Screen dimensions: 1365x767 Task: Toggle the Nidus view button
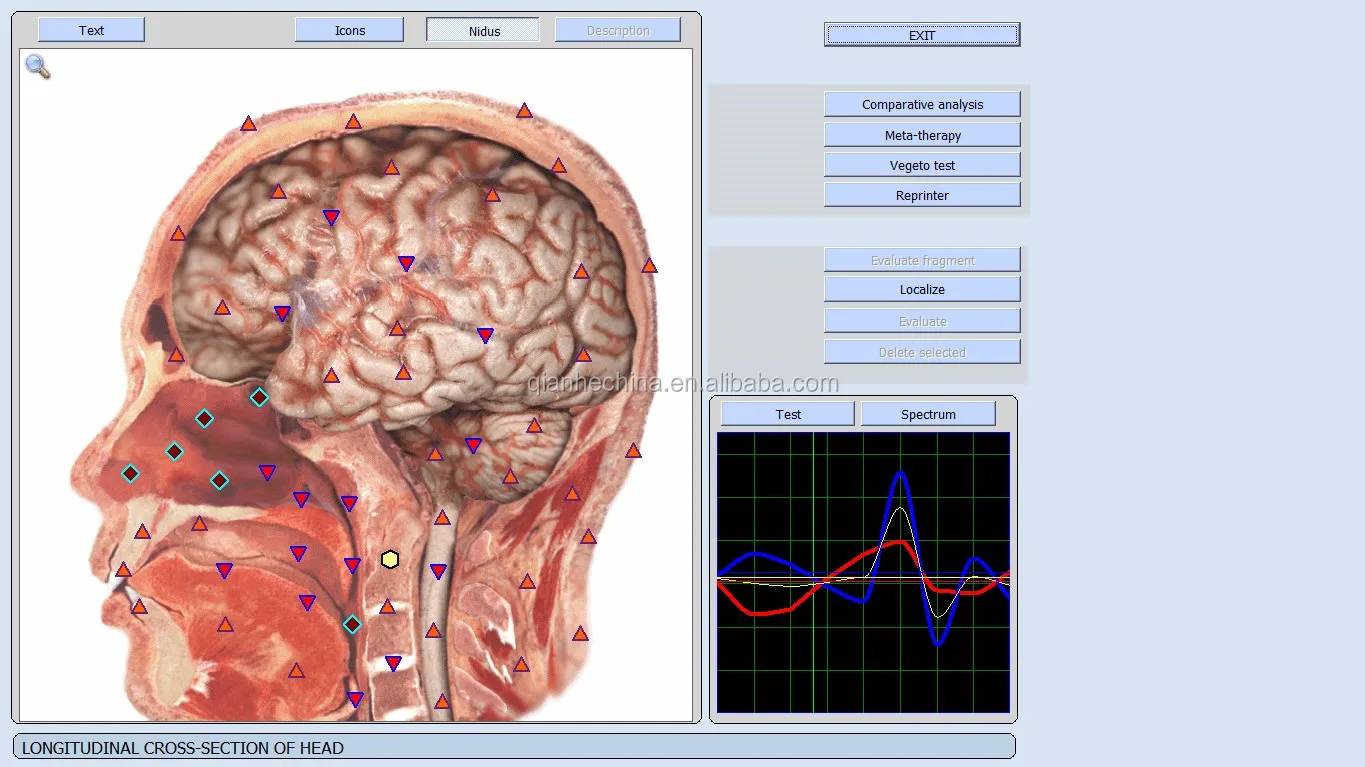[482, 30]
